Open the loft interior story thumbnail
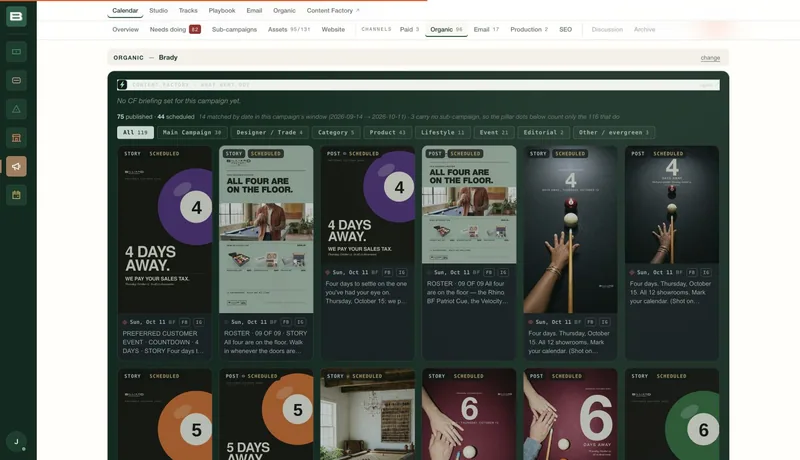 (x=367, y=415)
